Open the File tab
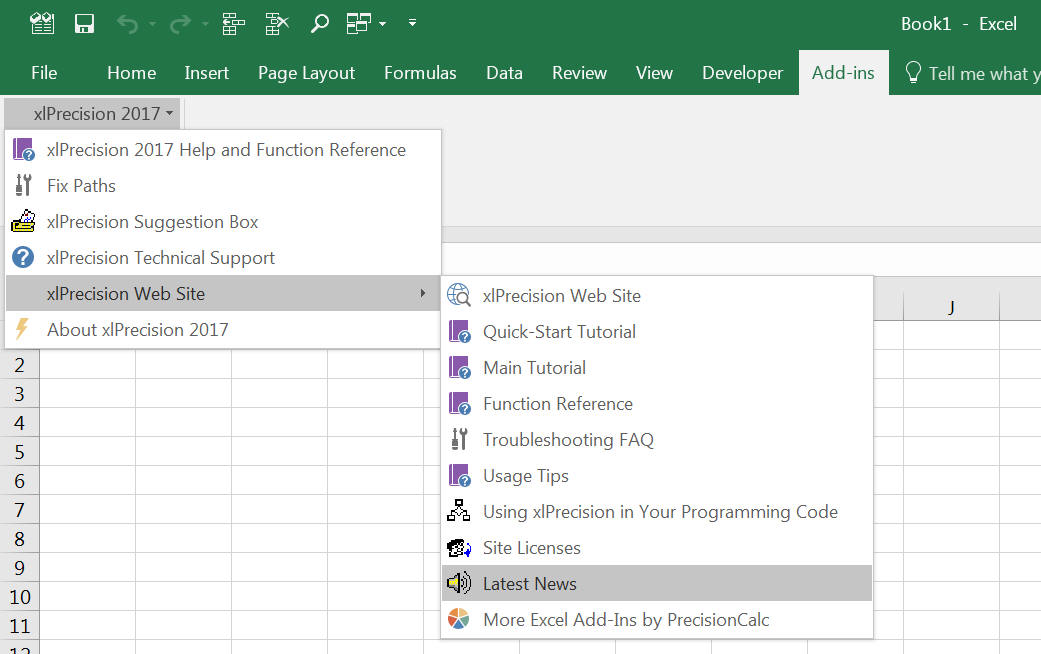Viewport: 1041px width, 654px height. pyautogui.click(x=44, y=72)
